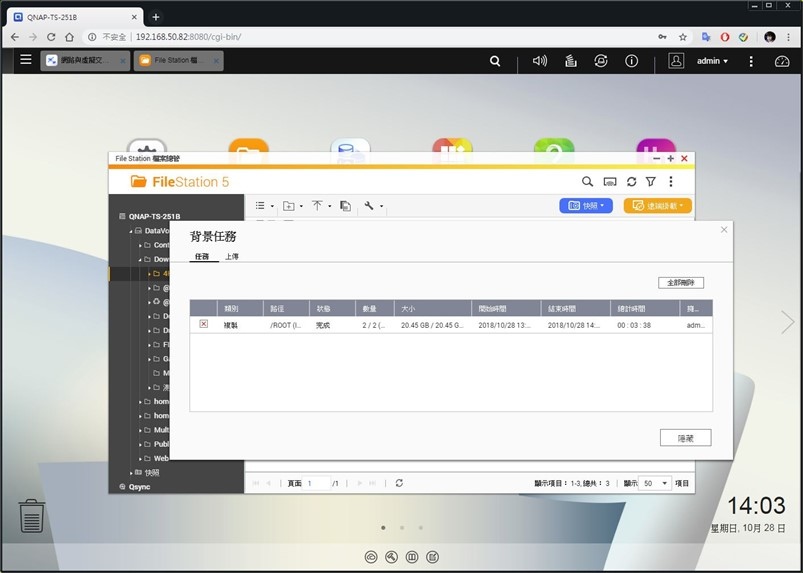Click the create folder toolbar icon
The height and width of the screenshot is (573, 803).
(x=289, y=205)
